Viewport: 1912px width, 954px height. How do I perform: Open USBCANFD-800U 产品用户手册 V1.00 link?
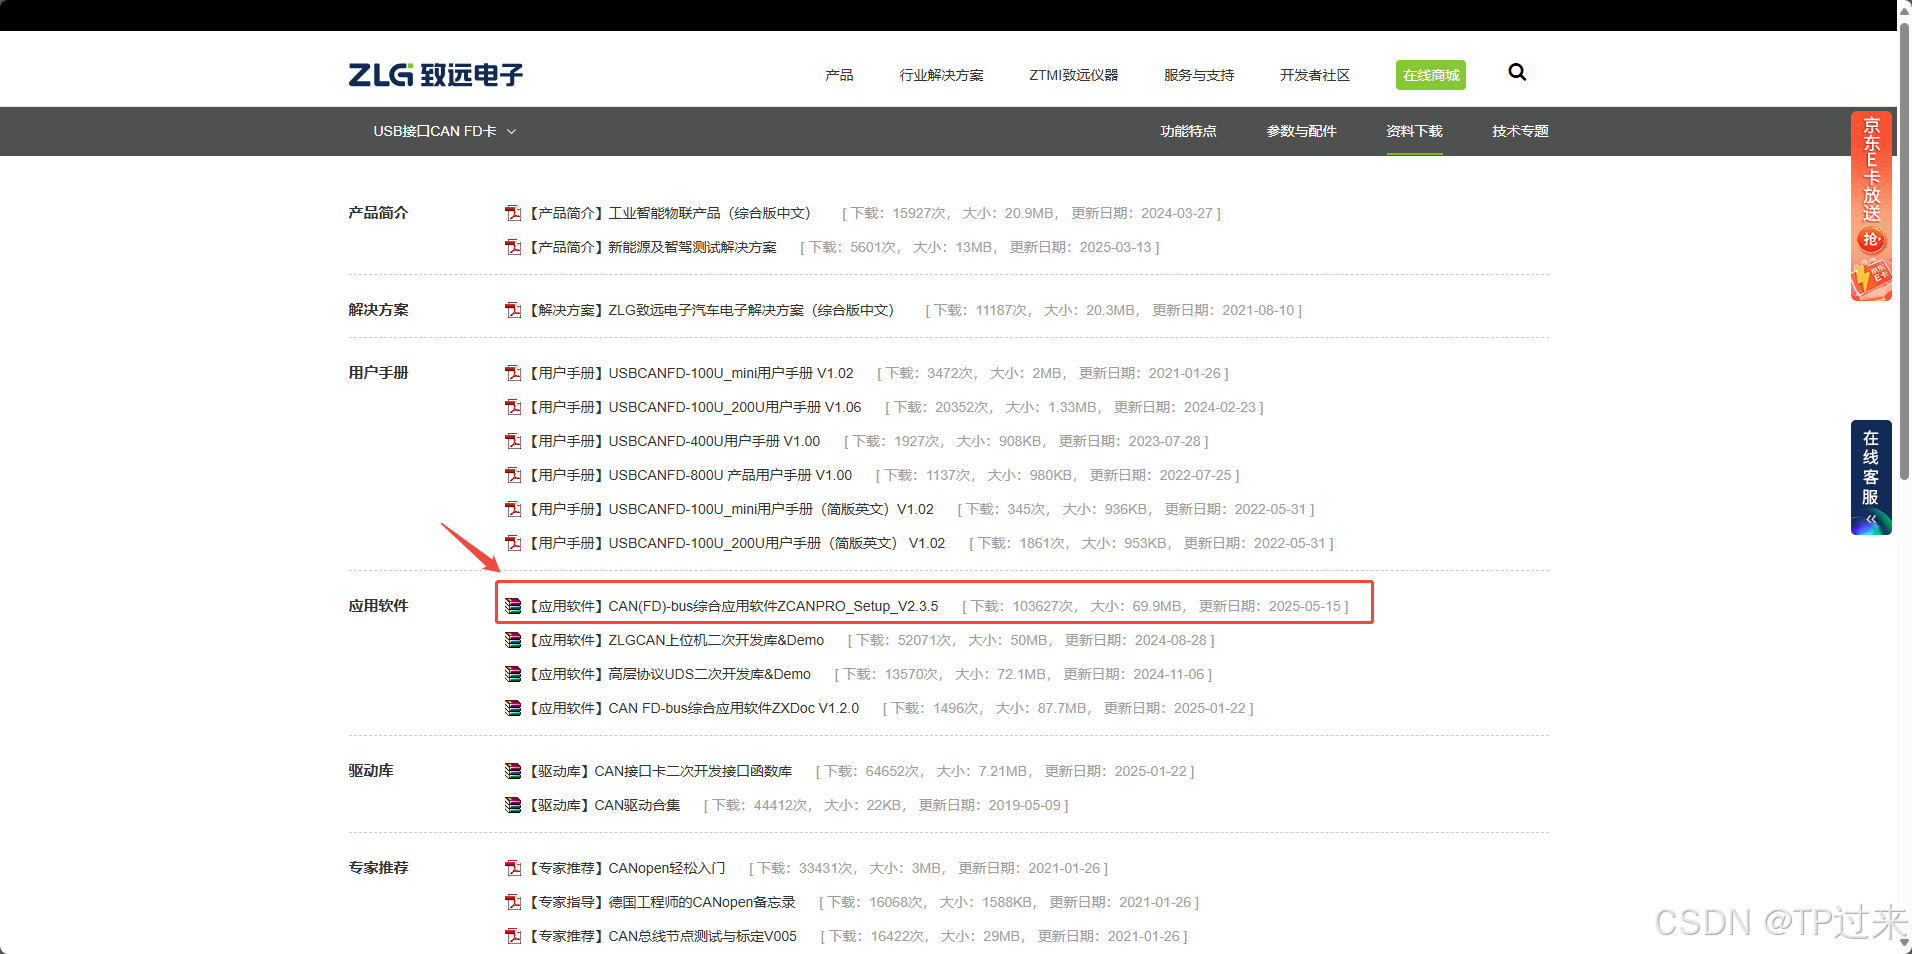tap(690, 475)
